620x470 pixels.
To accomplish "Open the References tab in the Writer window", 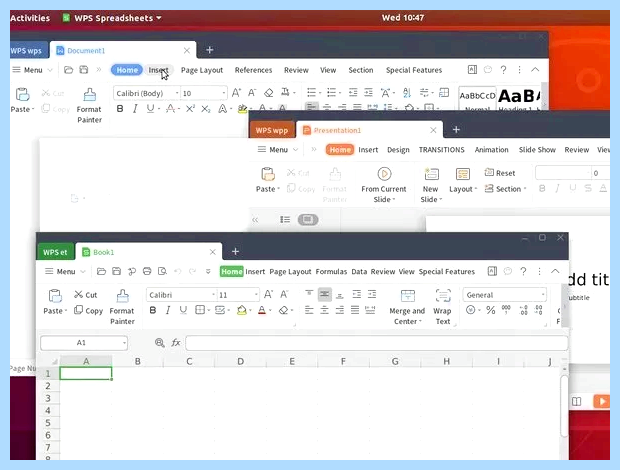I will click(253, 70).
